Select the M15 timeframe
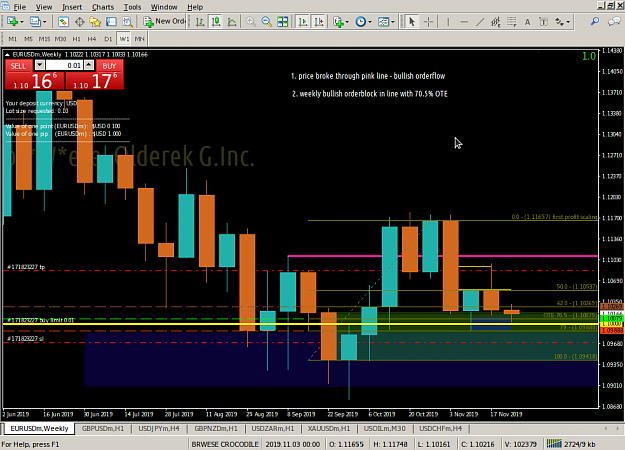 point(44,39)
